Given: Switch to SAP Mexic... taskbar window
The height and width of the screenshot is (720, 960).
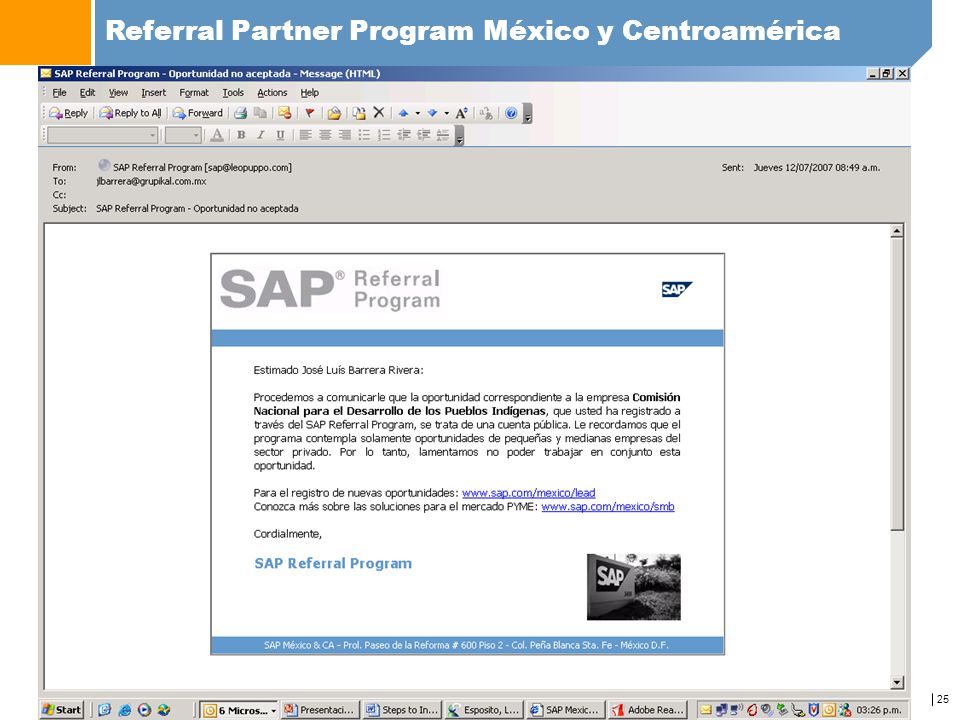Looking at the screenshot, I should coord(565,710).
